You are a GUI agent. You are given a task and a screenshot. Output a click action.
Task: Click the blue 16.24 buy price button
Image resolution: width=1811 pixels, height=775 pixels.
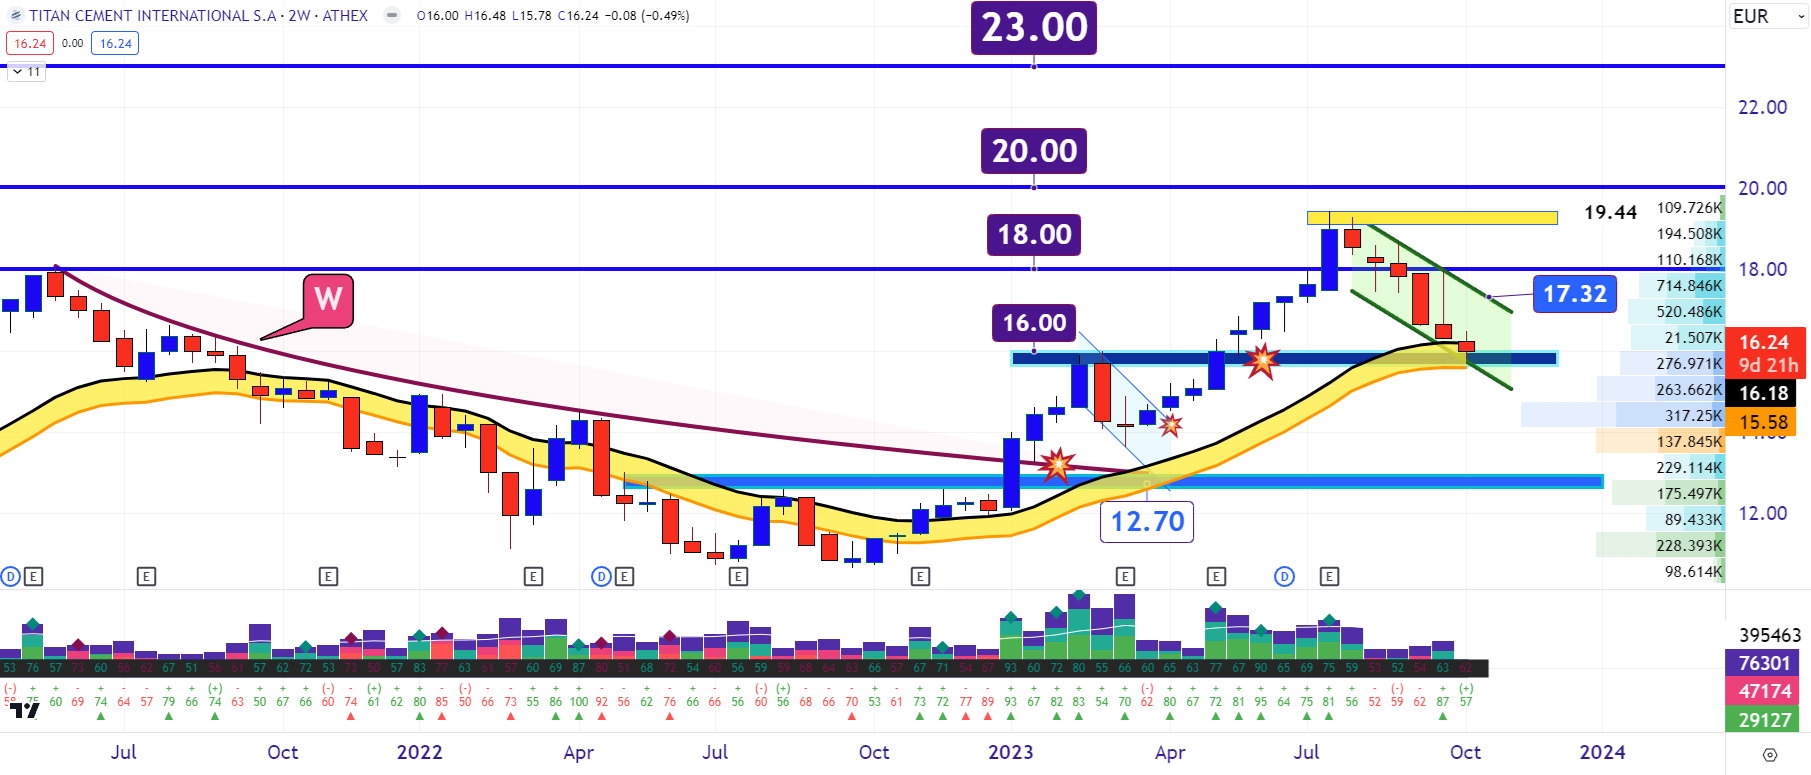pos(115,43)
